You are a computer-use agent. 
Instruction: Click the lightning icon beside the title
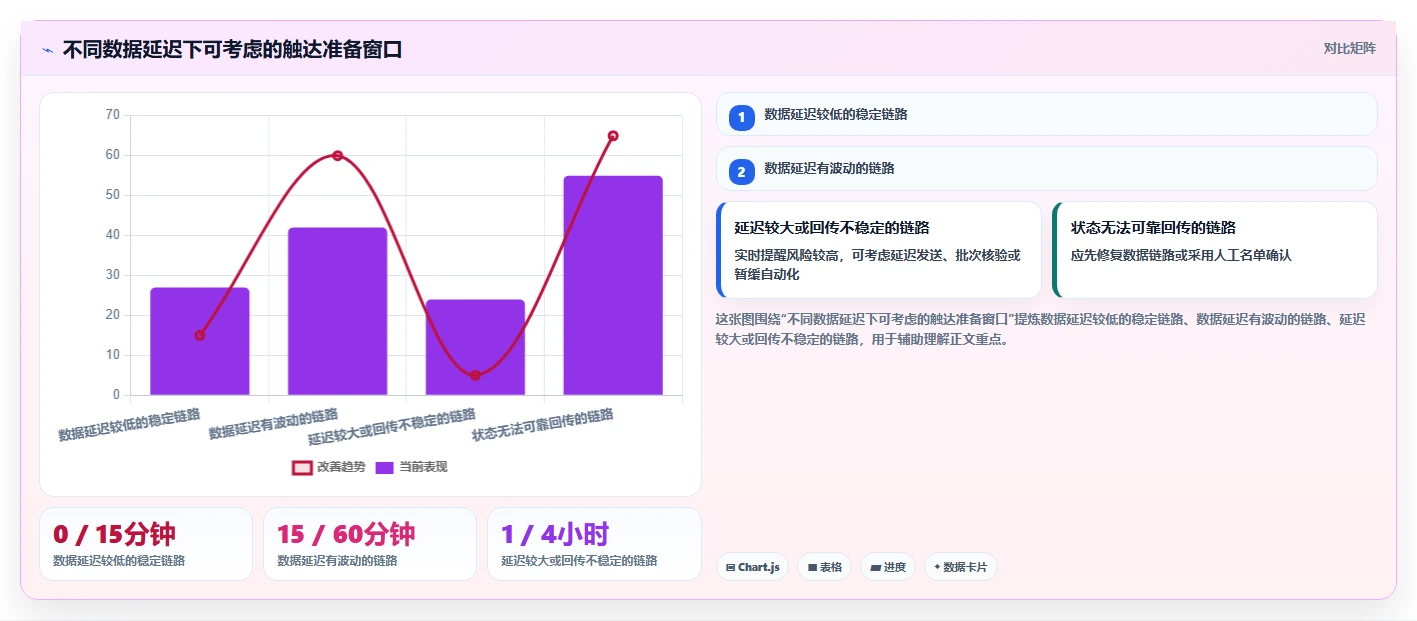click(x=47, y=50)
